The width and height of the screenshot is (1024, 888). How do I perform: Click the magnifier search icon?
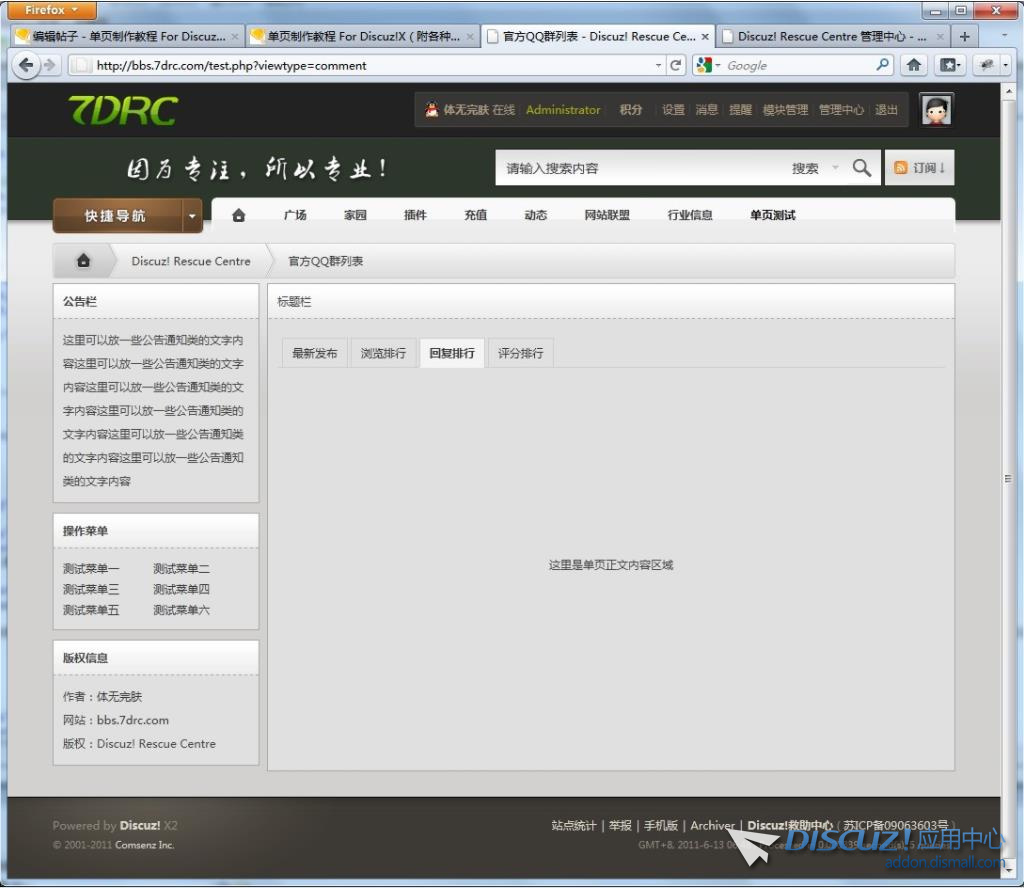(x=861, y=168)
